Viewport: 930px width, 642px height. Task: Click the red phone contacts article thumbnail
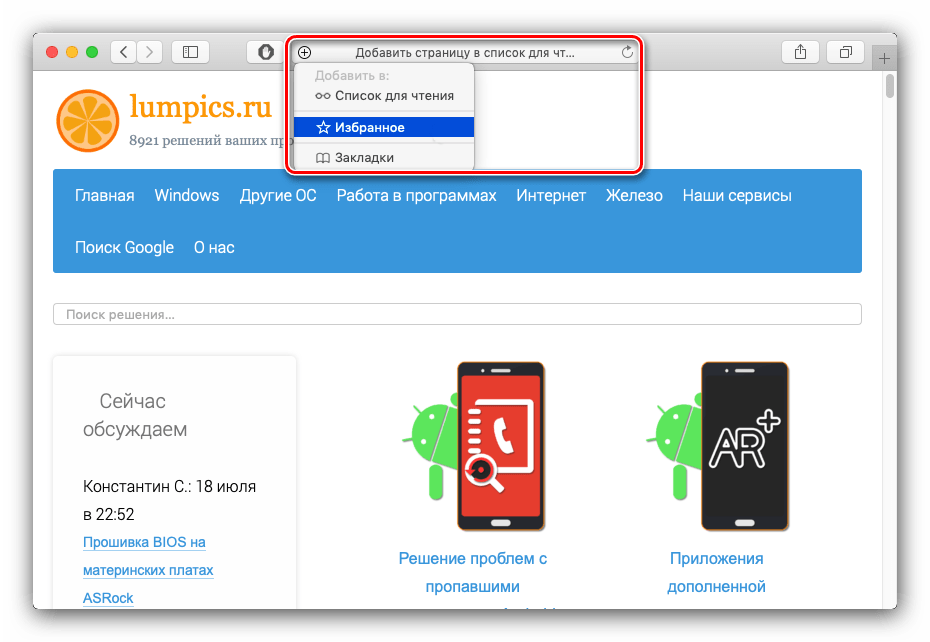(500, 445)
